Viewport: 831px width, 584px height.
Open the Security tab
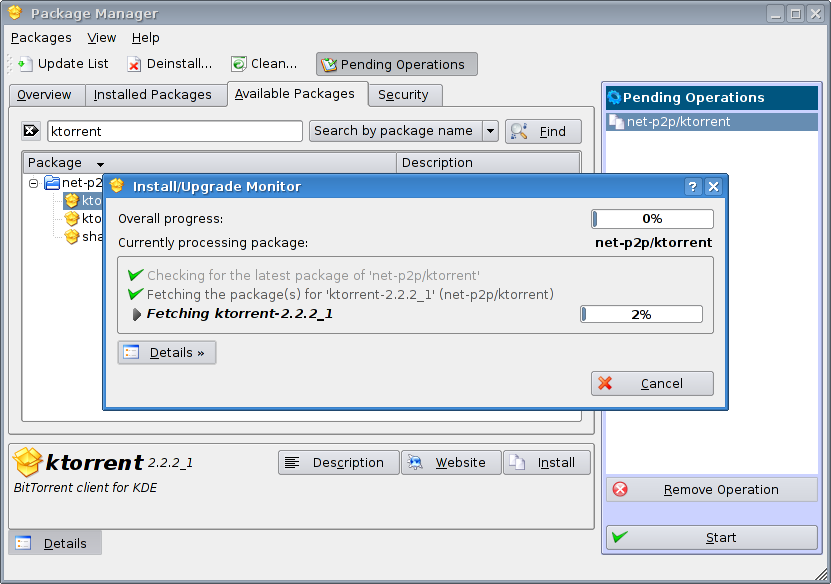[x=405, y=95]
